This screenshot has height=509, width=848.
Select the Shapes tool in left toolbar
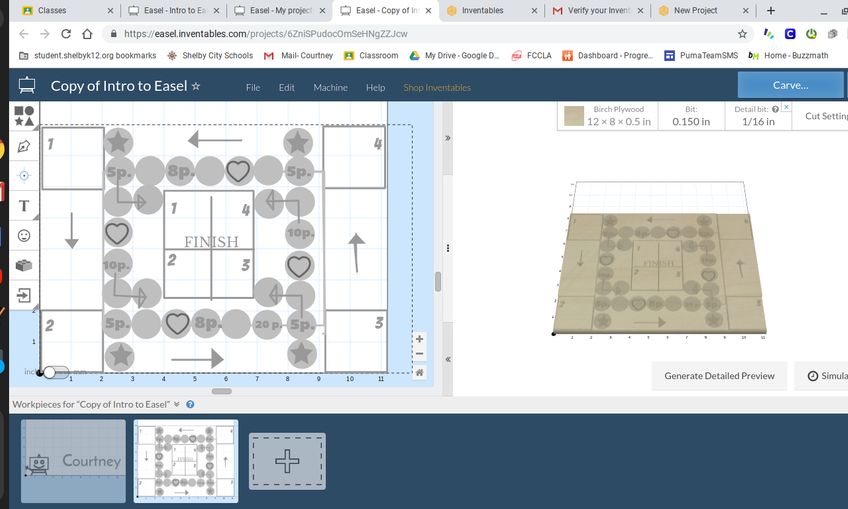(24, 116)
